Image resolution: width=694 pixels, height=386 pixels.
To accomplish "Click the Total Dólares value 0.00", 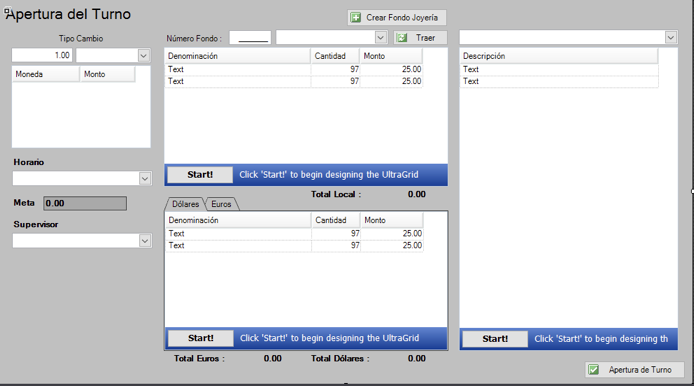I will click(416, 359).
